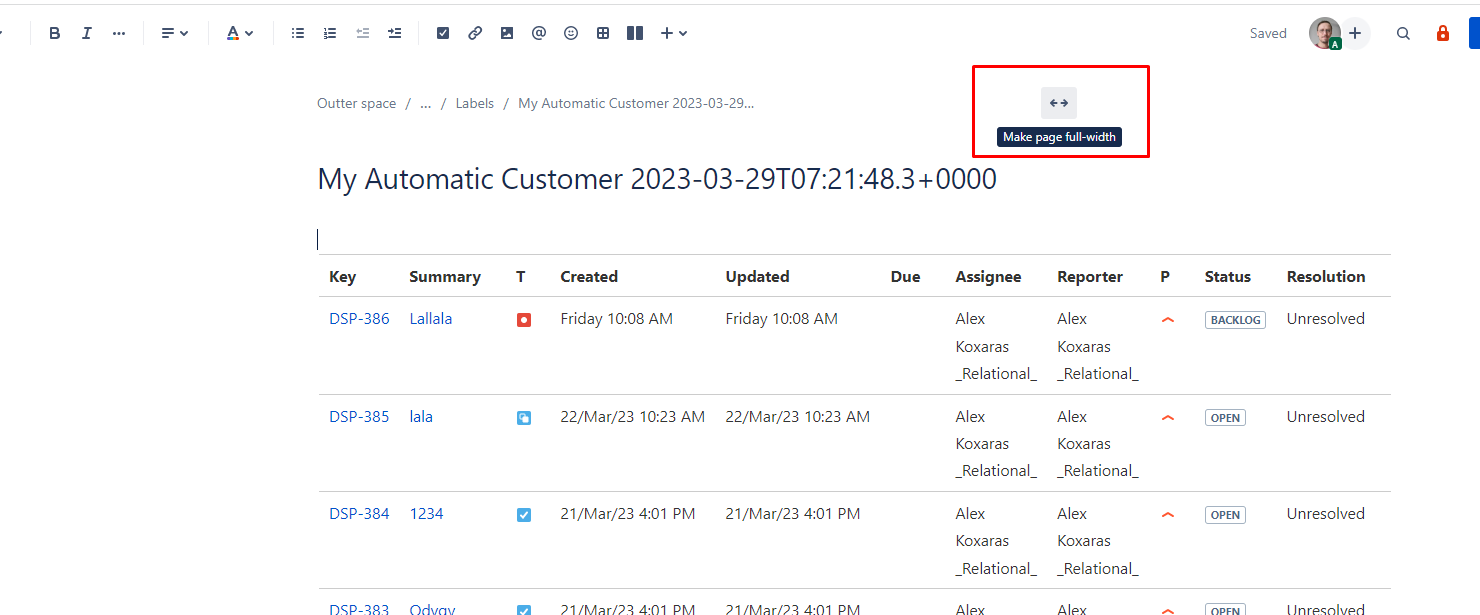Toggle italic formatting
This screenshot has height=615, width=1480.
[87, 32]
